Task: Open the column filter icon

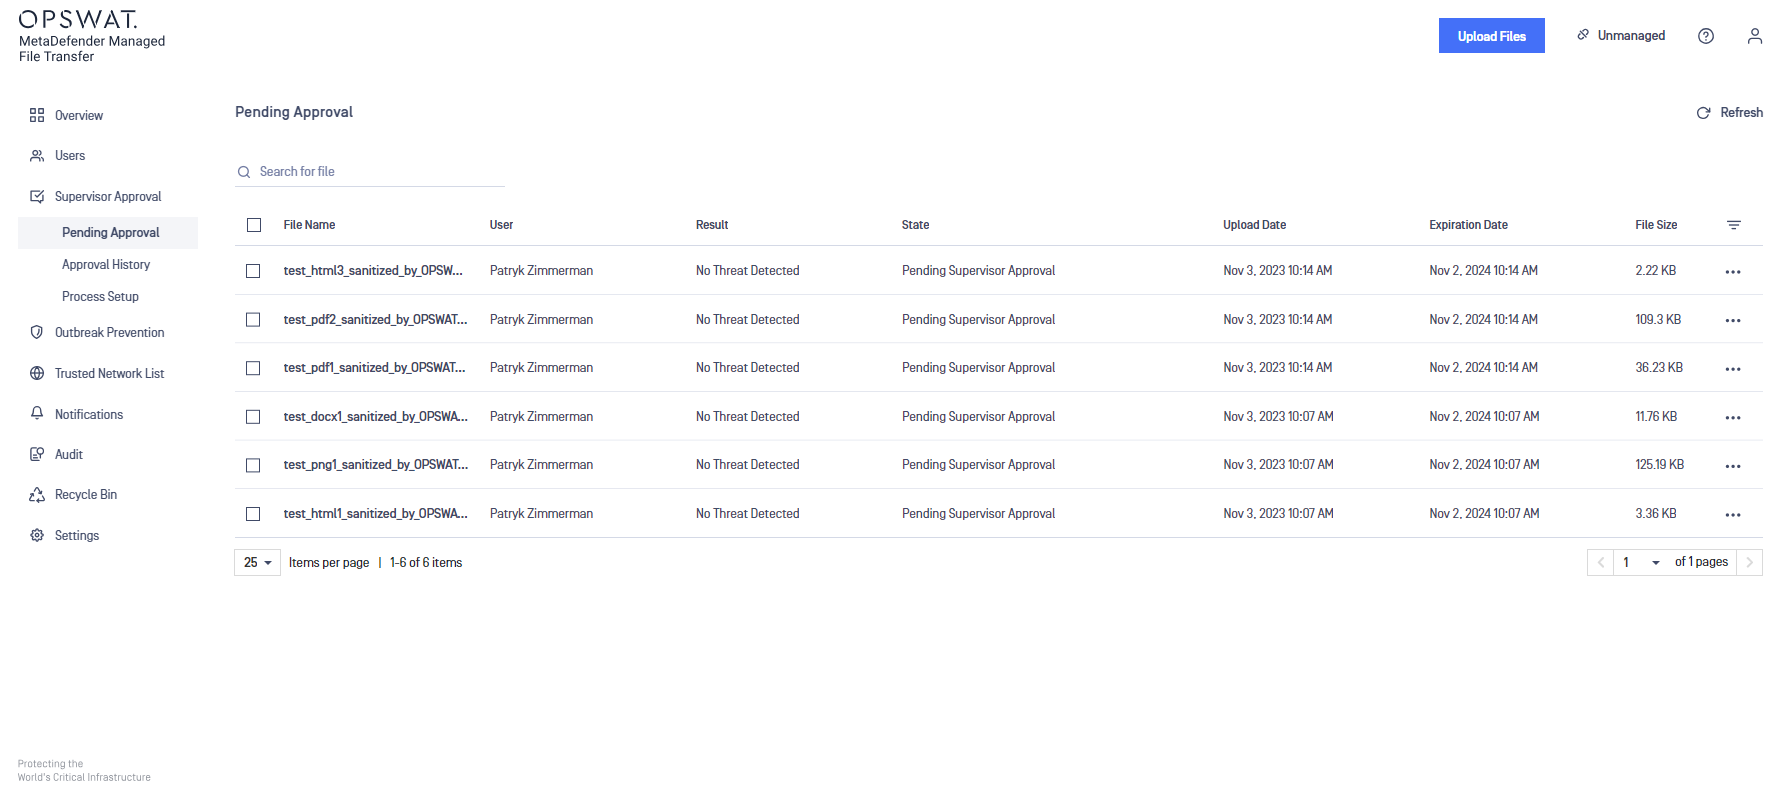Action: click(1734, 225)
